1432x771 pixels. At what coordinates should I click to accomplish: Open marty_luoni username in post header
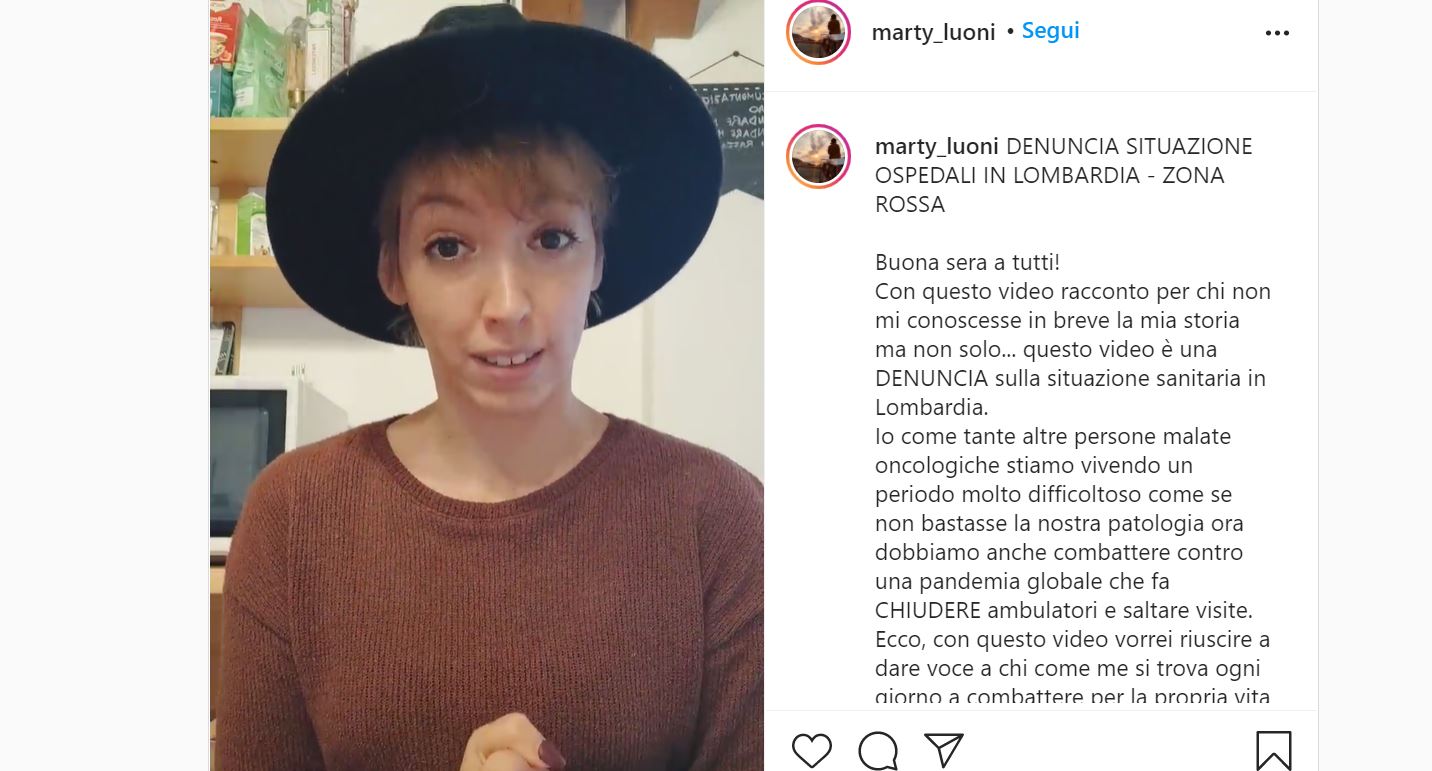tap(933, 33)
